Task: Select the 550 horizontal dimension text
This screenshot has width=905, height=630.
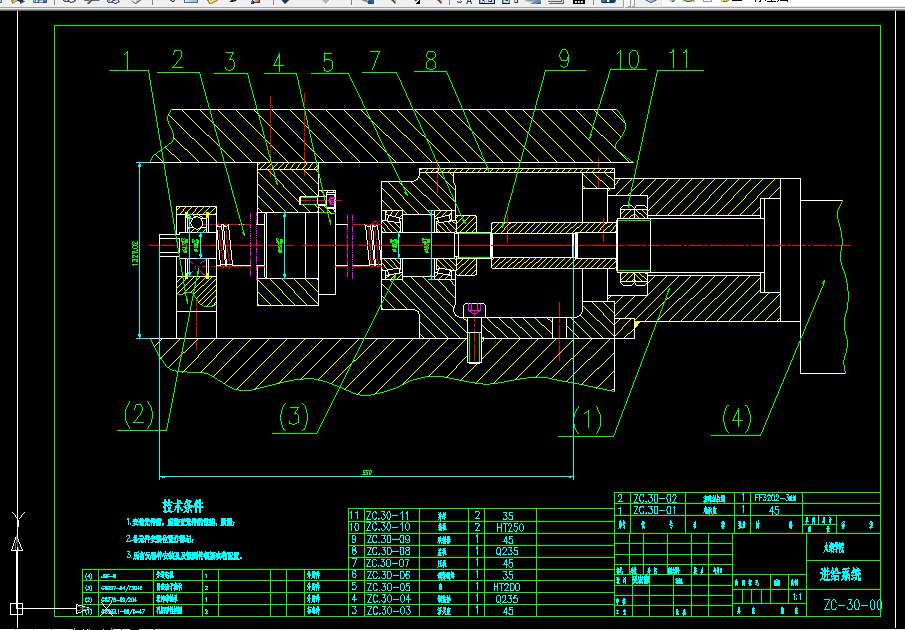Action: (367, 472)
